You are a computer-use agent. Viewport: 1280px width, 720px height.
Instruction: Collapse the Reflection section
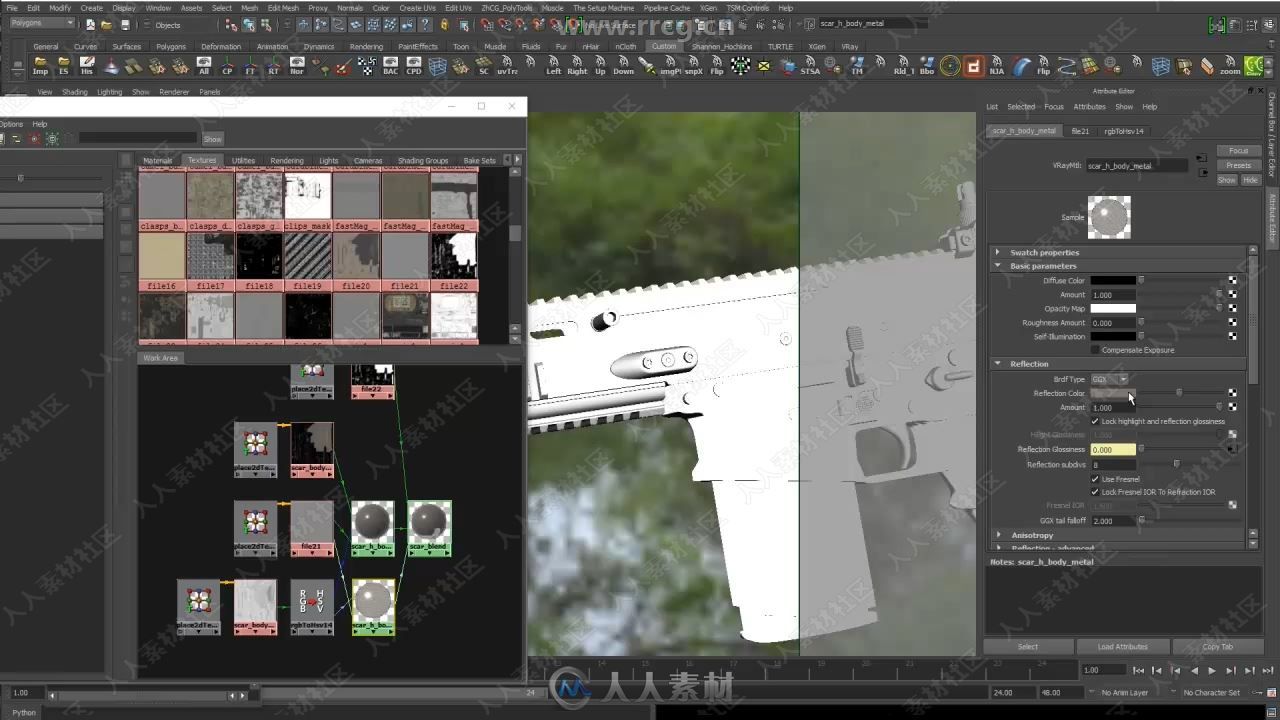[998, 364]
